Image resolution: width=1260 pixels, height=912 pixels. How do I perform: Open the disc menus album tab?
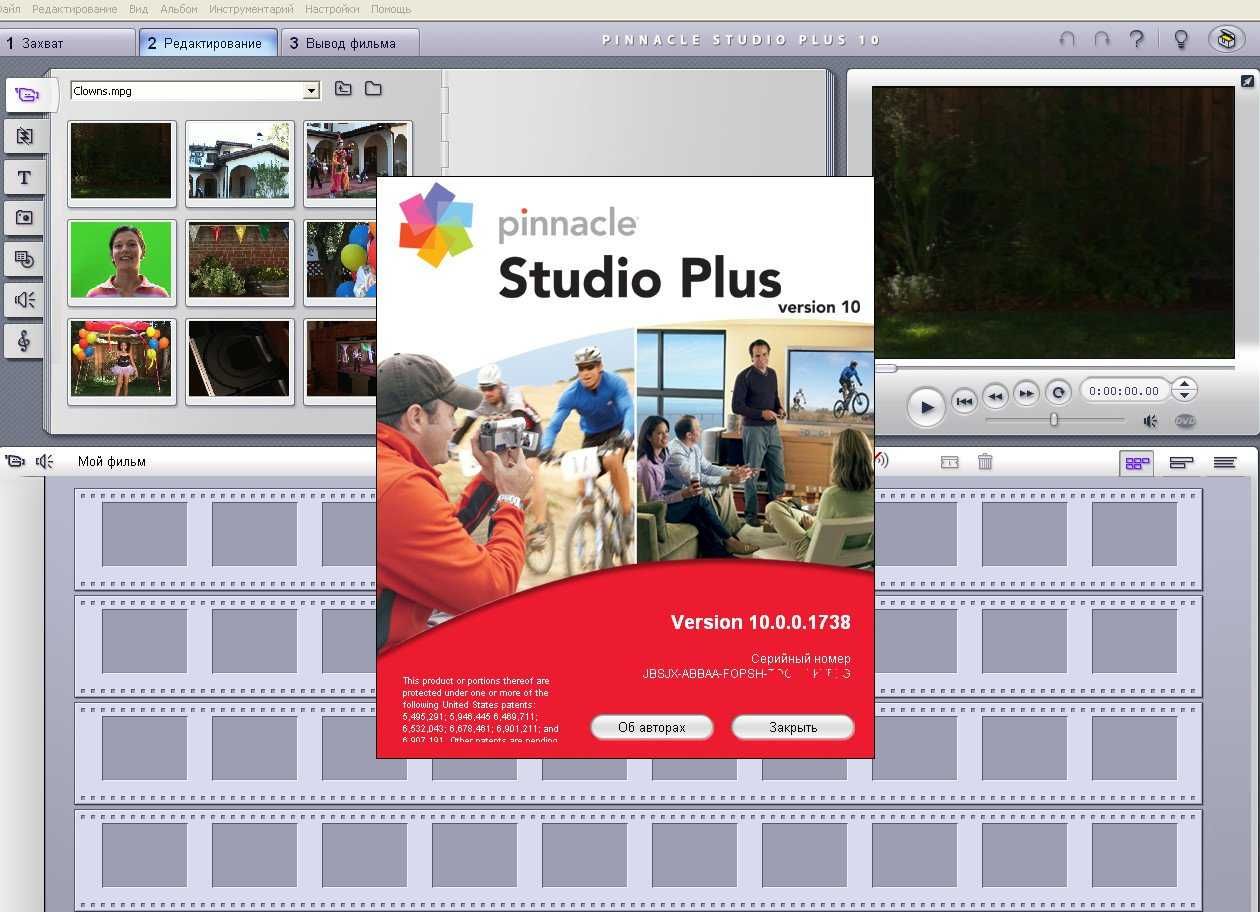(x=25, y=259)
